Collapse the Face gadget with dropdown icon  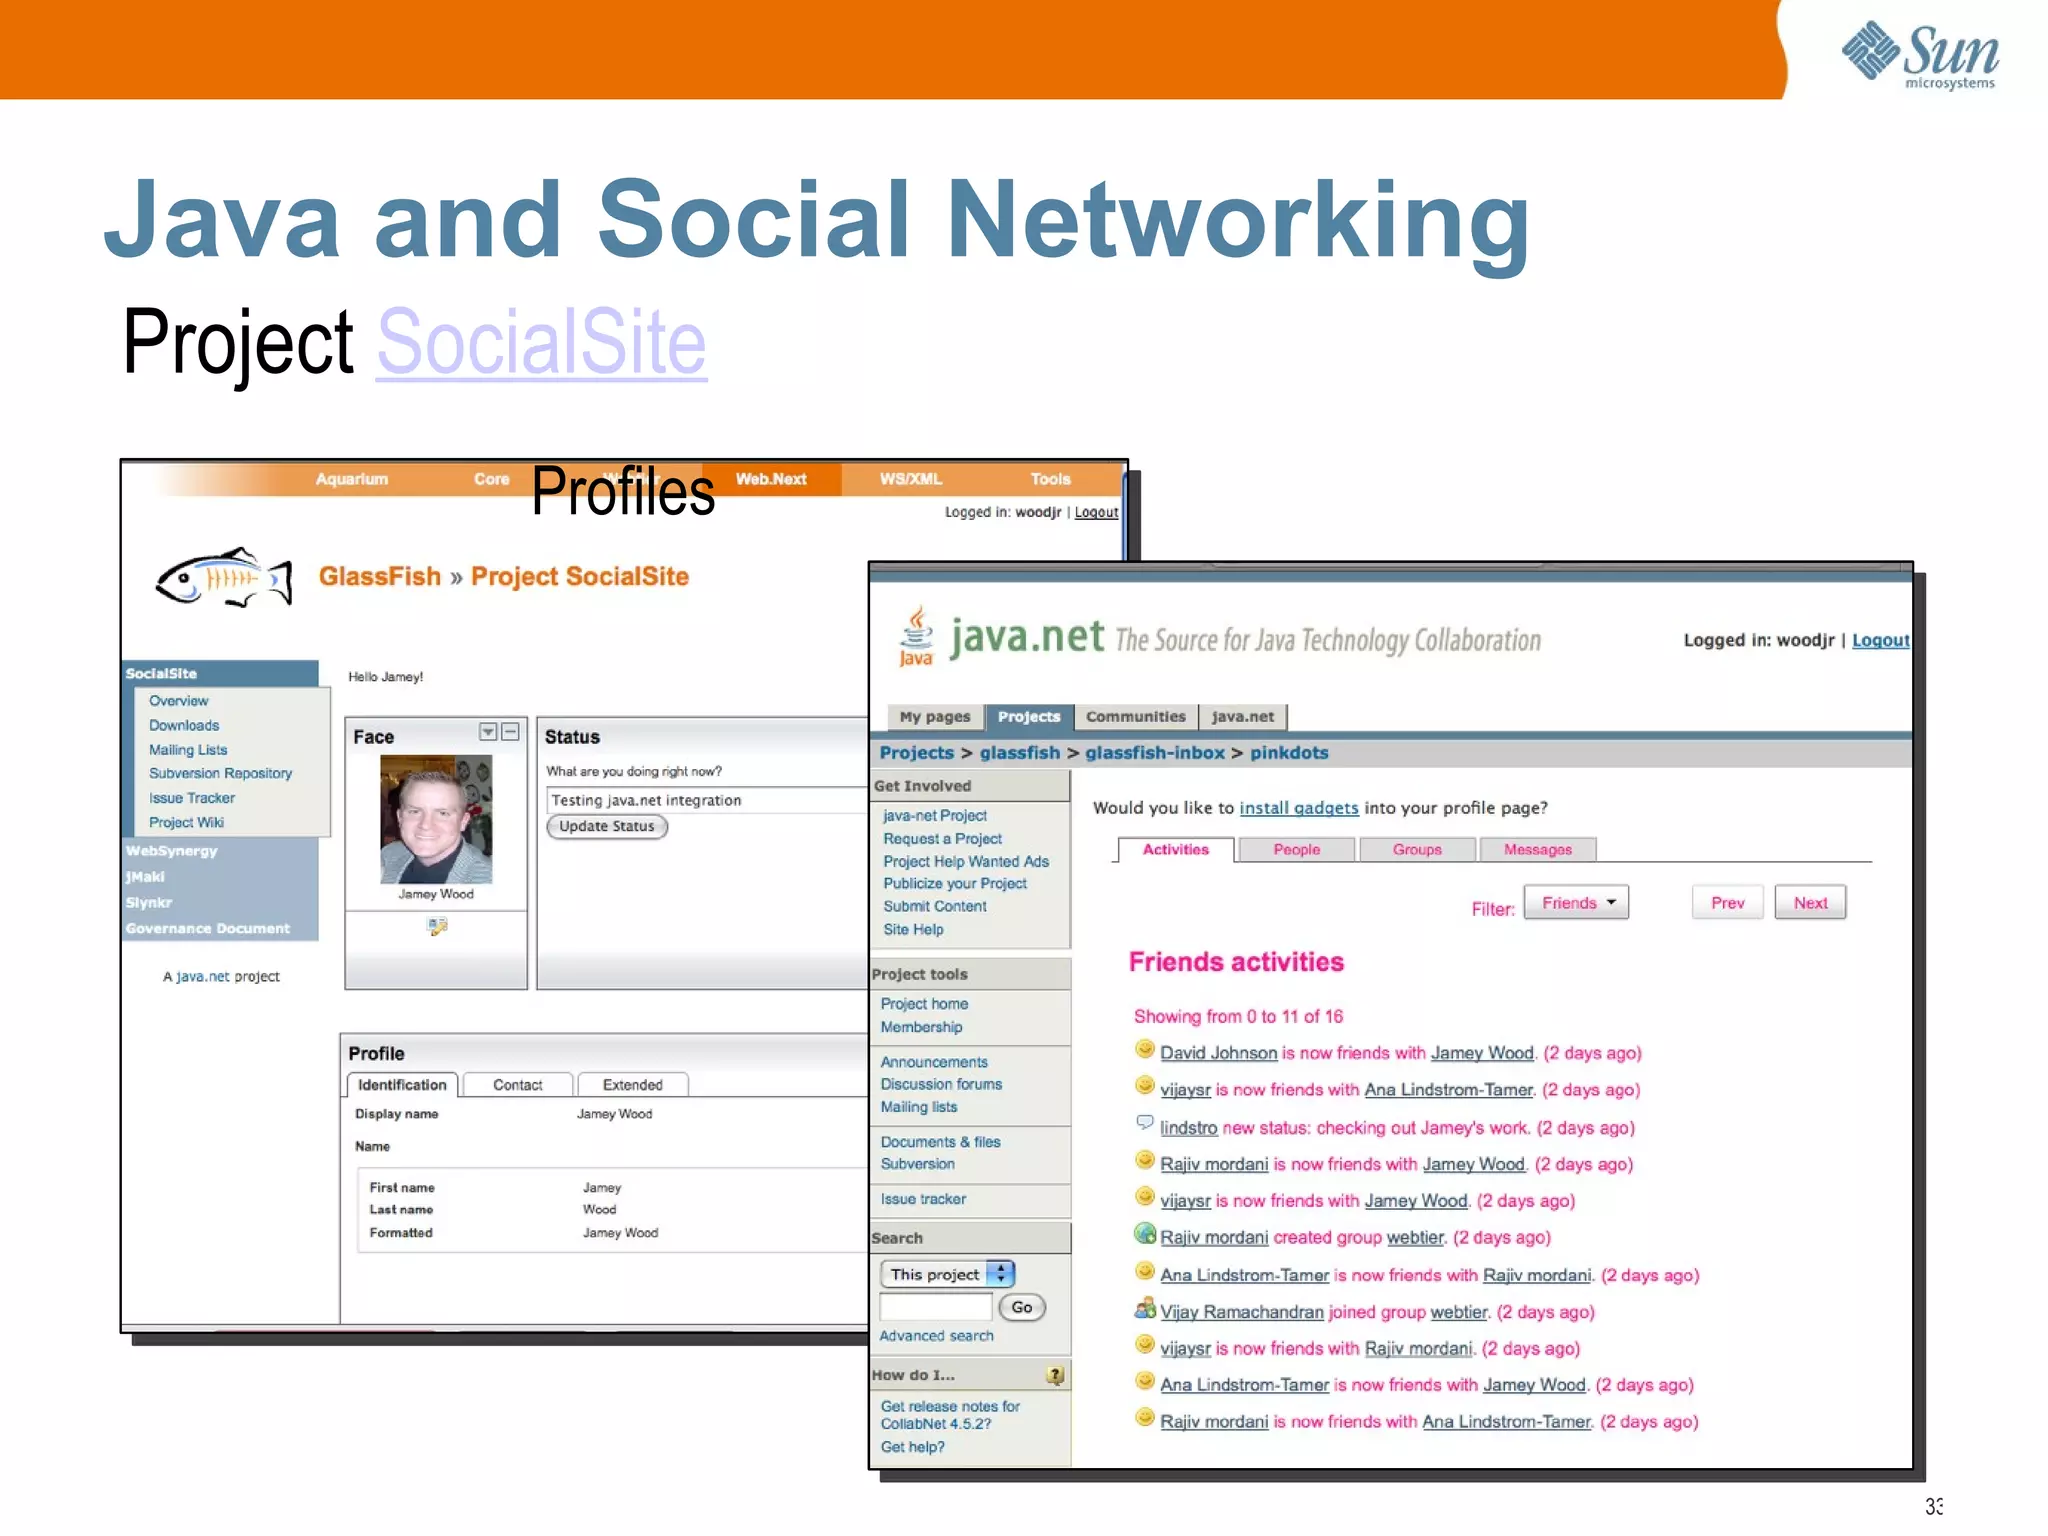click(x=488, y=732)
